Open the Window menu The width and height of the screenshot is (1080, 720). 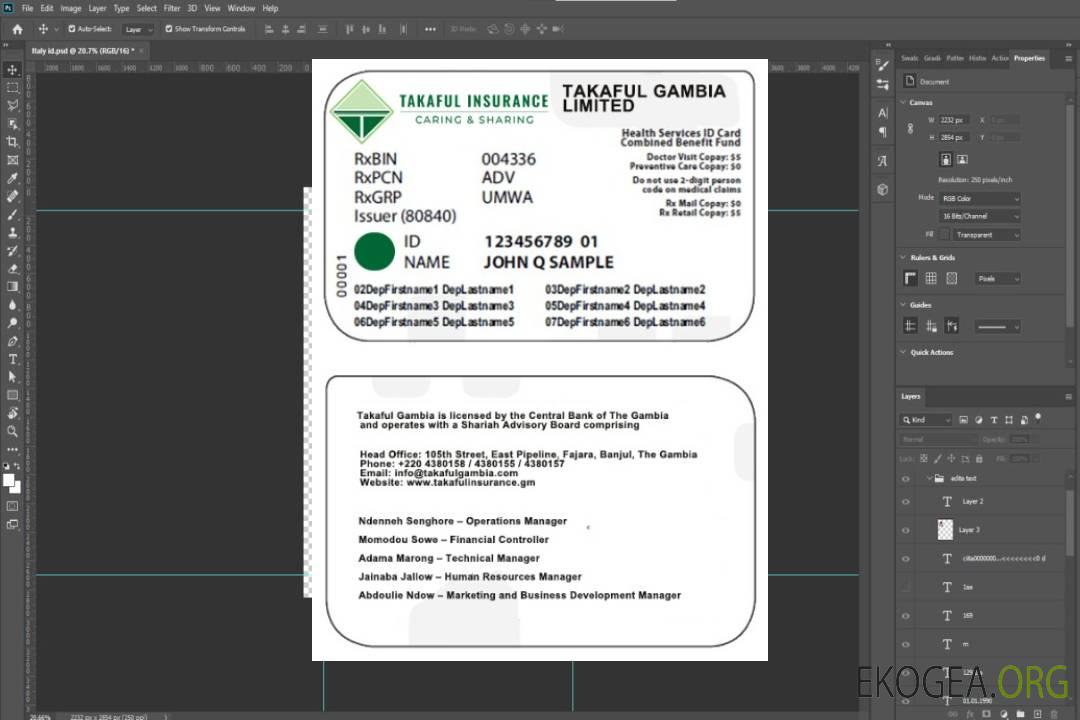241,8
